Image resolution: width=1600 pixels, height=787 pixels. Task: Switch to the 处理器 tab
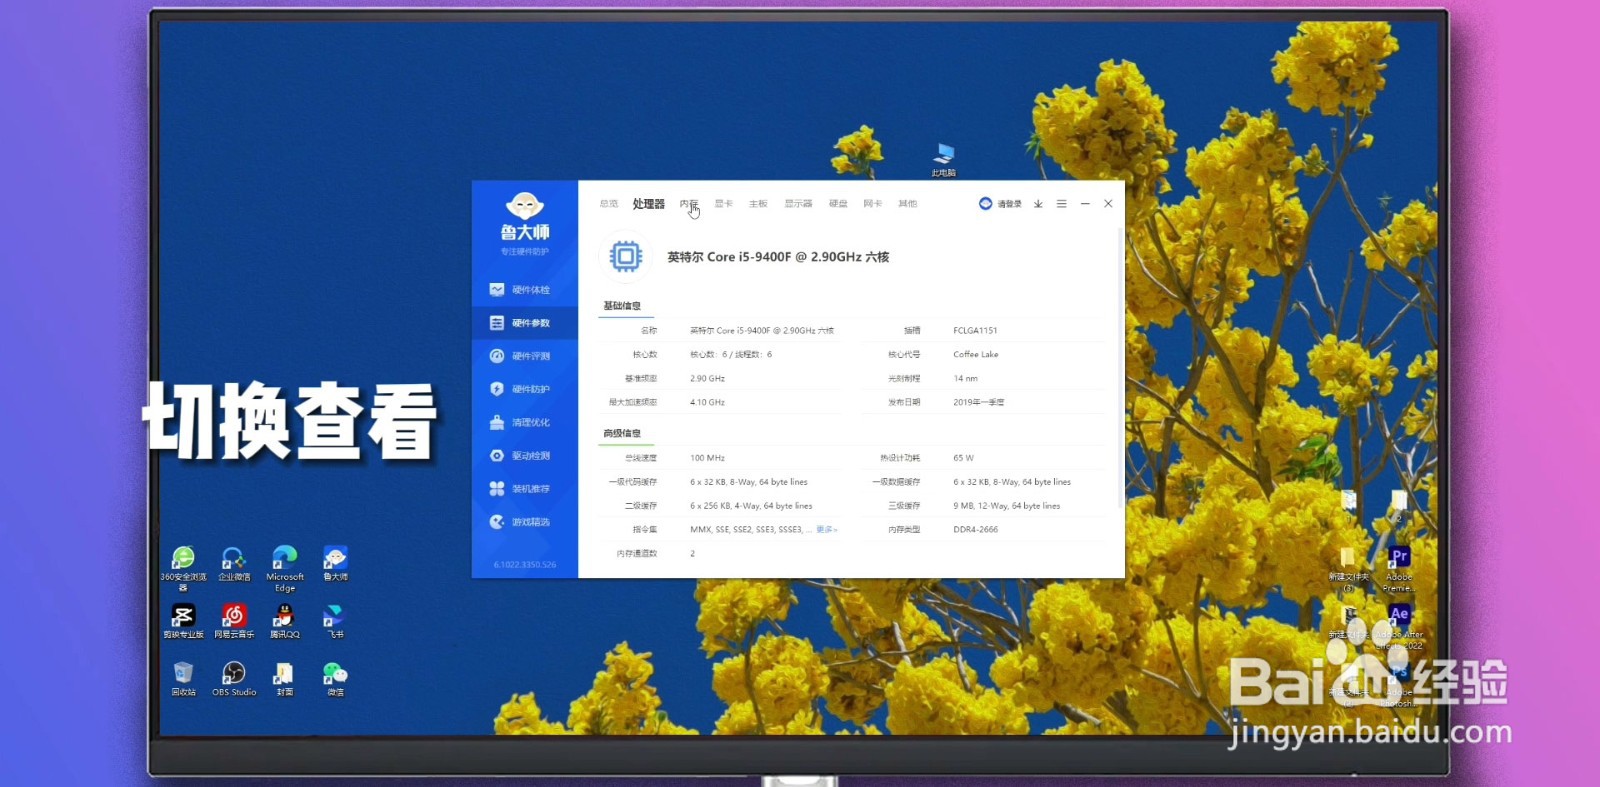[648, 204]
